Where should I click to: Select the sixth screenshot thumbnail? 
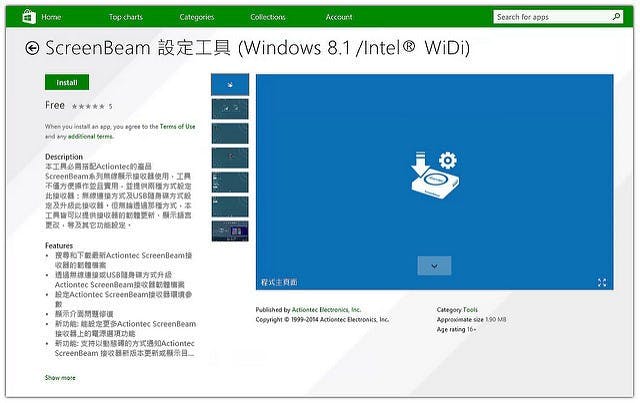(230, 207)
